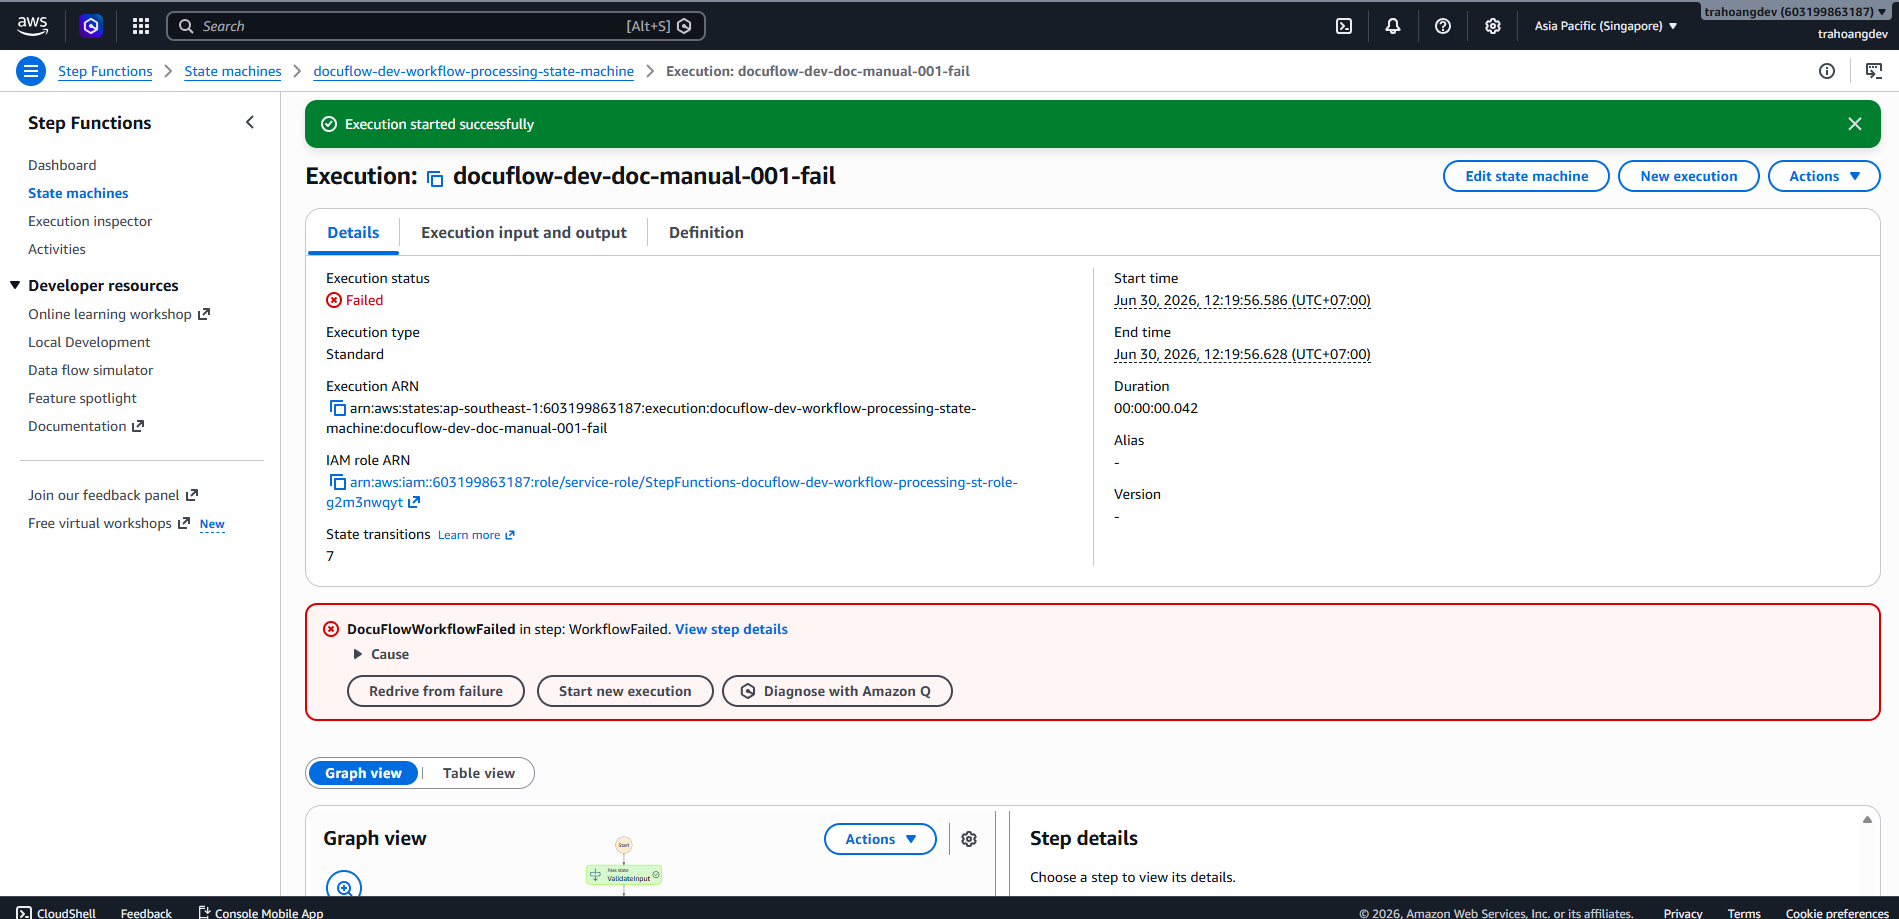Select the ValidateInput node in the graph

(624, 875)
